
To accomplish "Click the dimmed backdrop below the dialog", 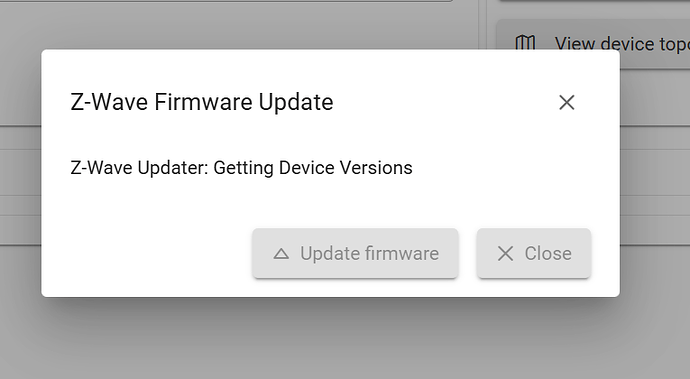I will coord(330,339).
